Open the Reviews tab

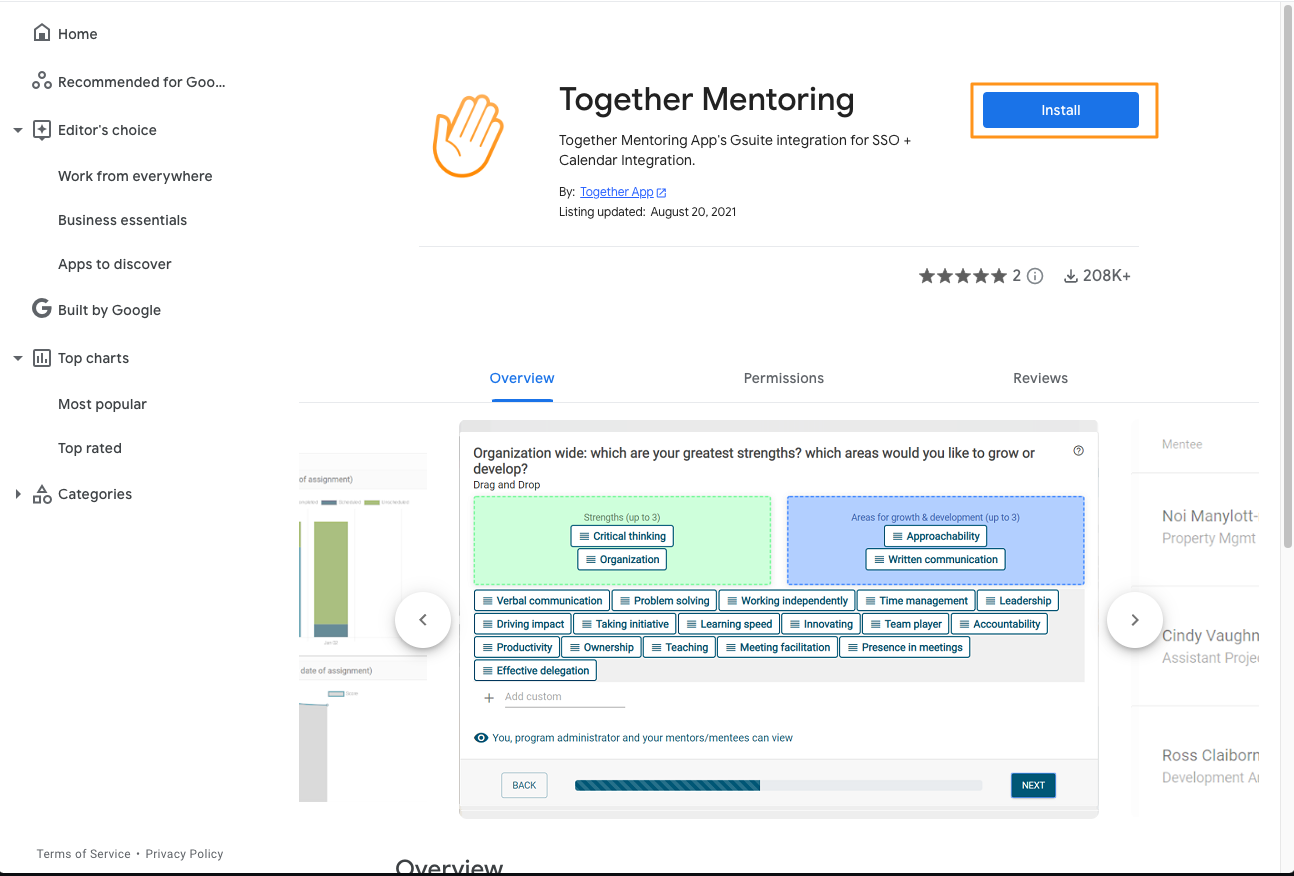point(1040,378)
